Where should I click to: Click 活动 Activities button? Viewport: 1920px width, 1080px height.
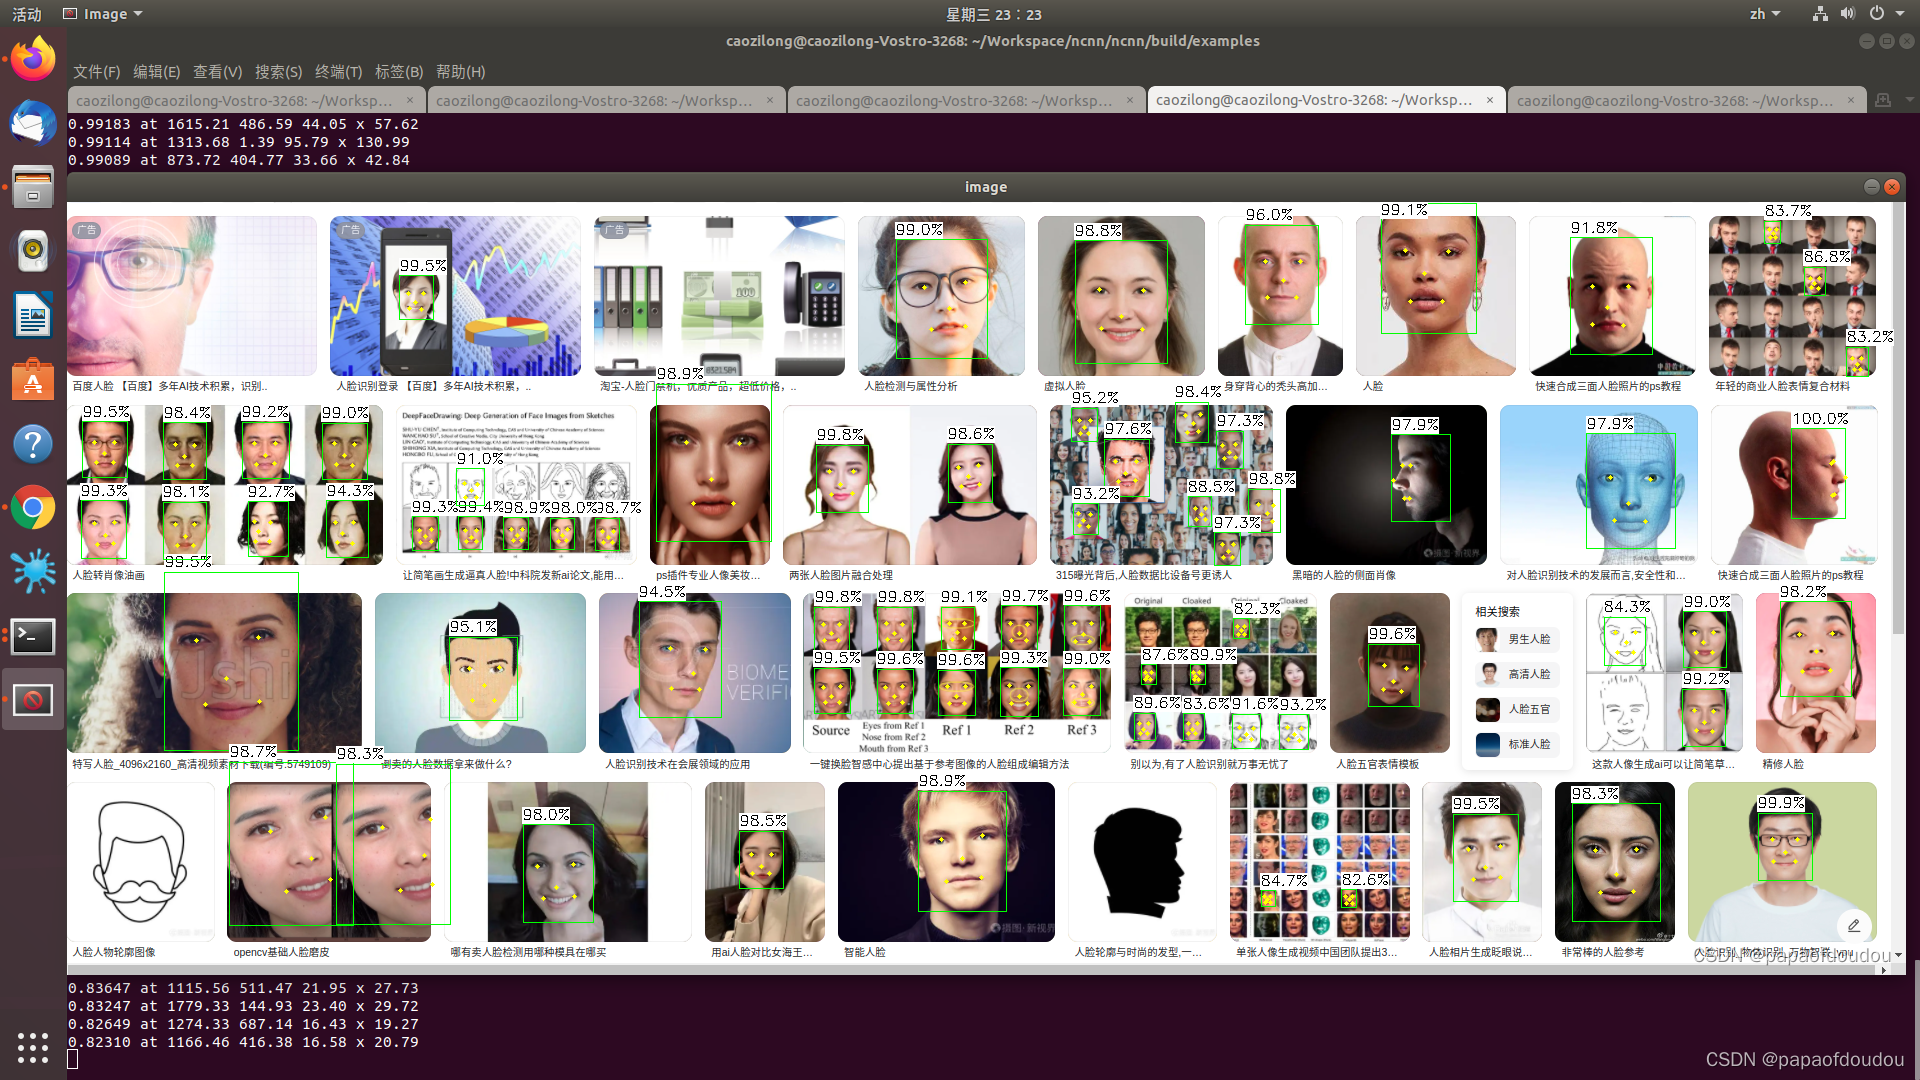[x=27, y=14]
